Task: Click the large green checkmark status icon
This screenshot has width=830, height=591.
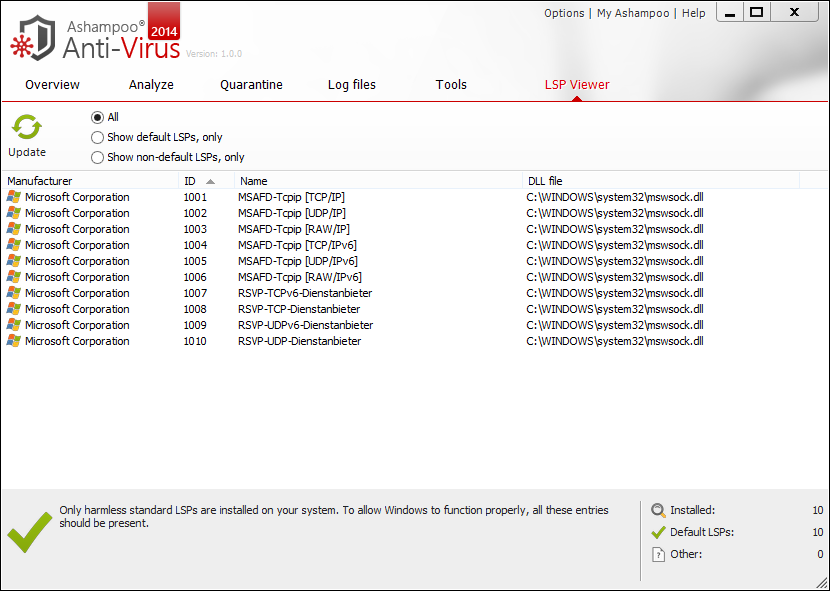Action: [30, 530]
